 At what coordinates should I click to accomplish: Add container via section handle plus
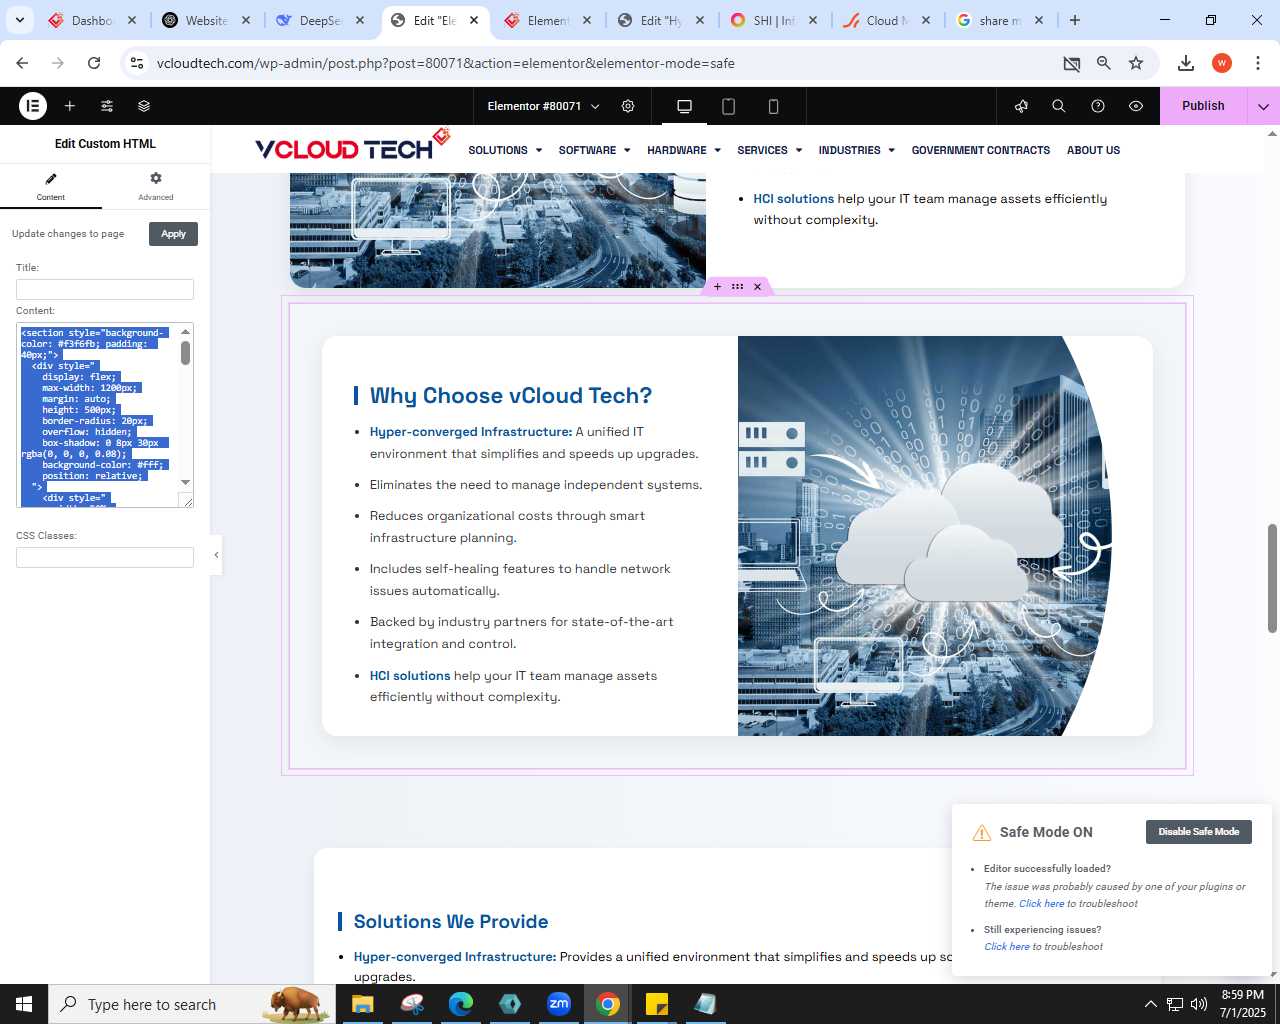(x=717, y=287)
